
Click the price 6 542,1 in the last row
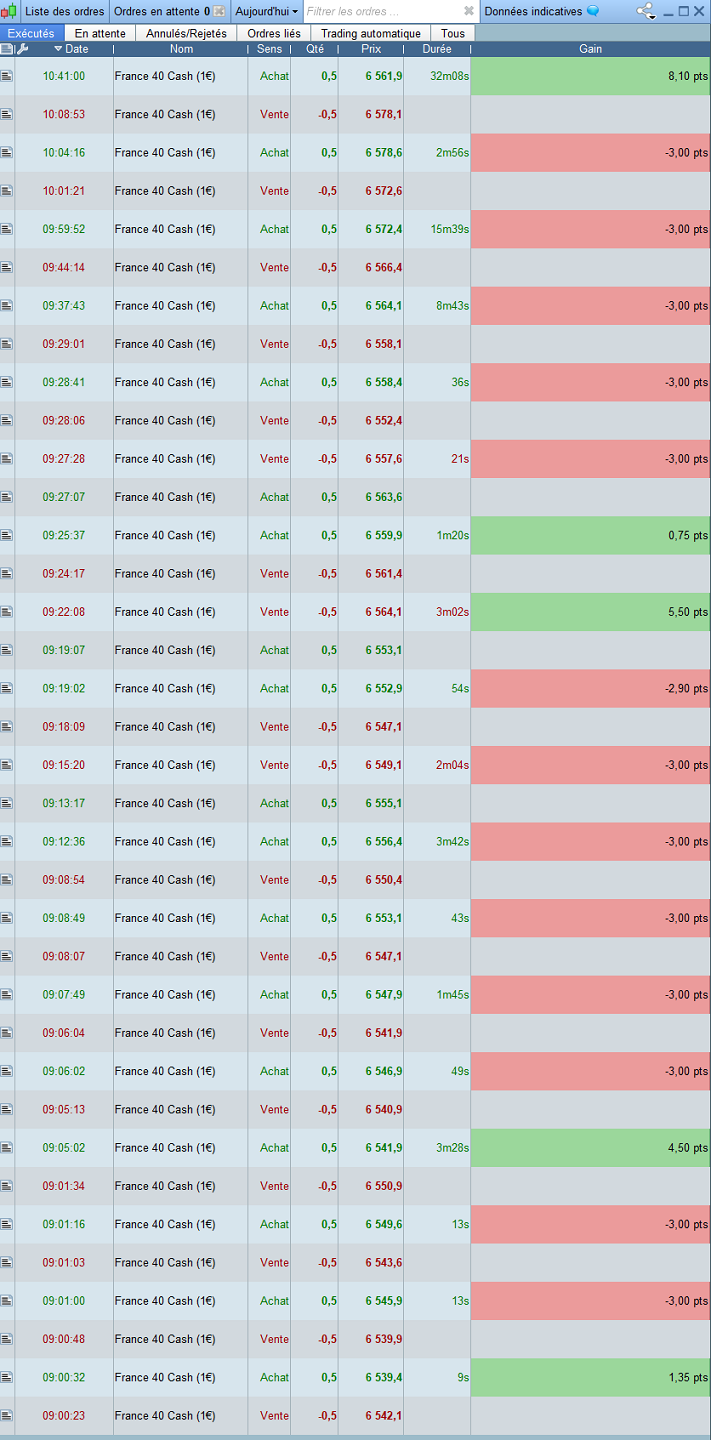384,1415
